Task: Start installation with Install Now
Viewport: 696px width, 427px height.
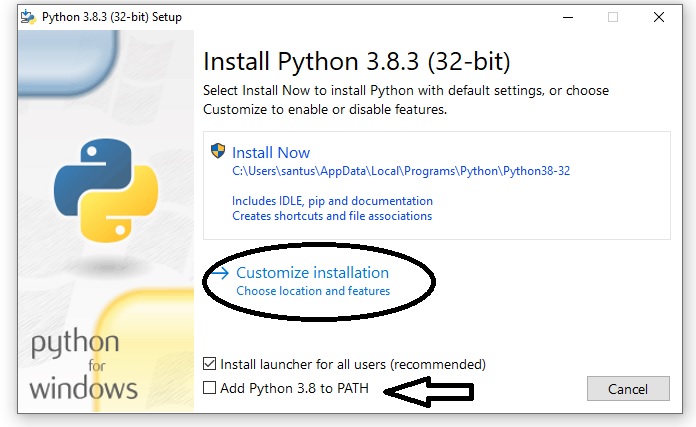Action: (271, 153)
